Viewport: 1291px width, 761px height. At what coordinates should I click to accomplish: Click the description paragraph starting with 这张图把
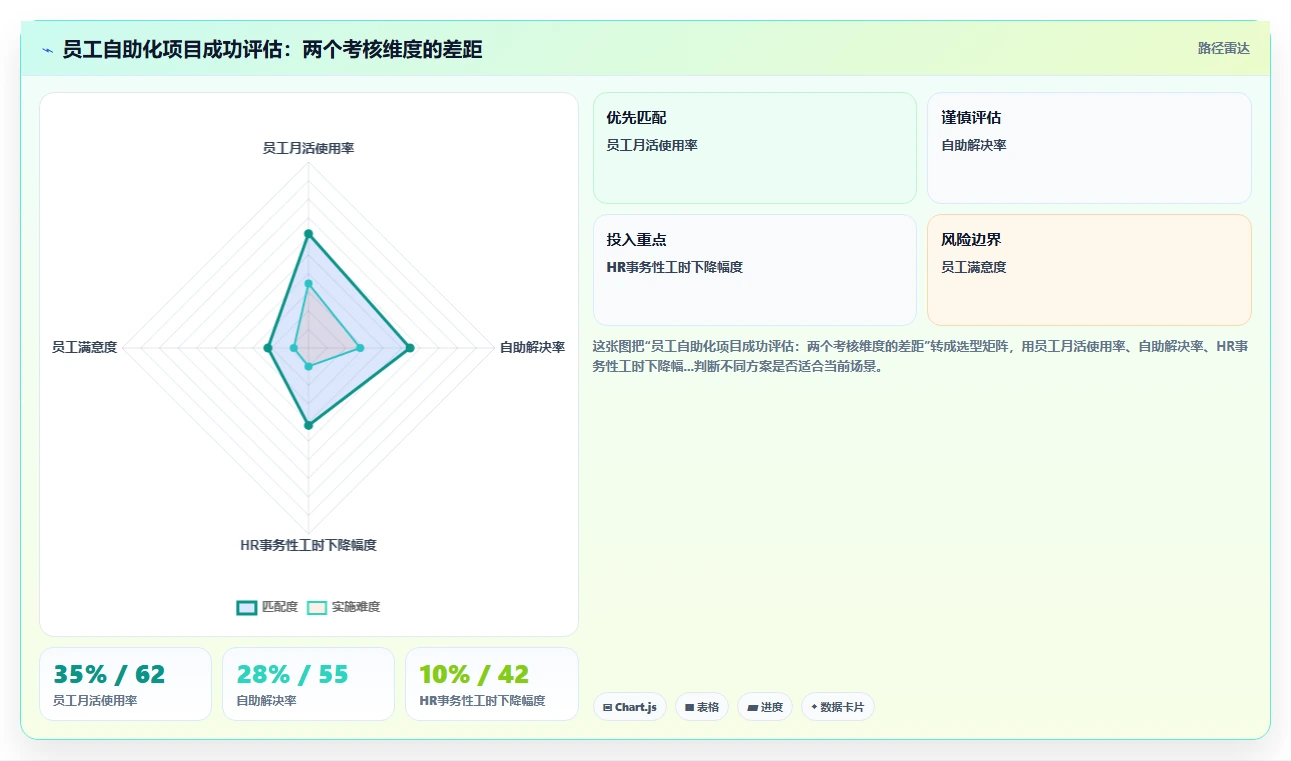[x=920, y=356]
